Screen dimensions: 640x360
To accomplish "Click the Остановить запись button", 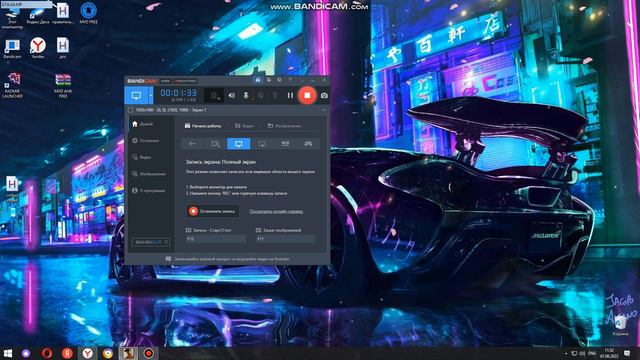I will click(x=212, y=211).
